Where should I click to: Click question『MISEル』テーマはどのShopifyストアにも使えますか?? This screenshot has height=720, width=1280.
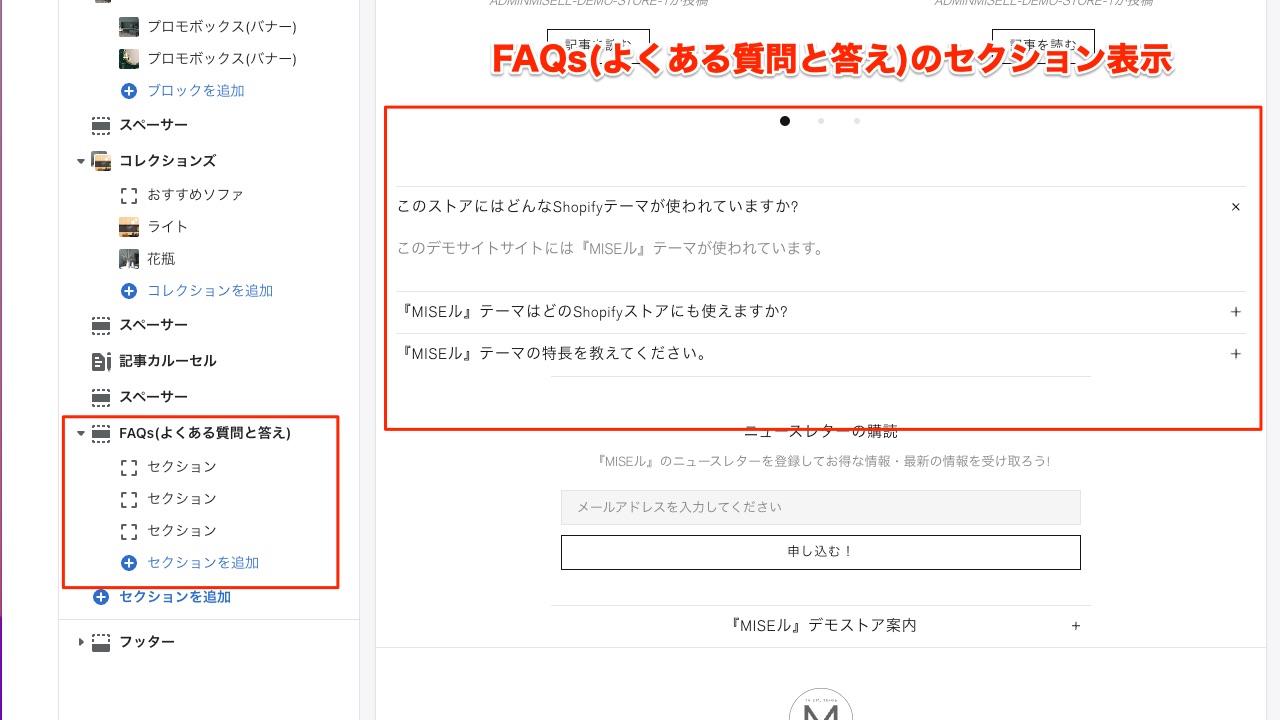click(x=592, y=312)
